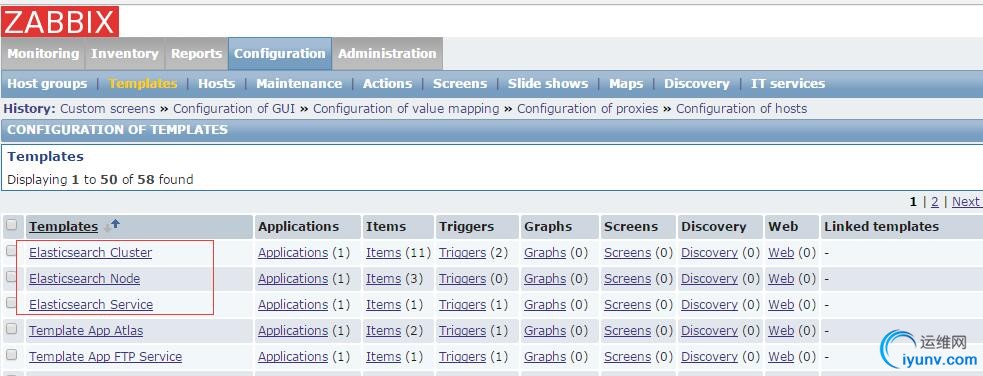
Task: Click the iyunv.com watermark logo
Action: tap(929, 350)
